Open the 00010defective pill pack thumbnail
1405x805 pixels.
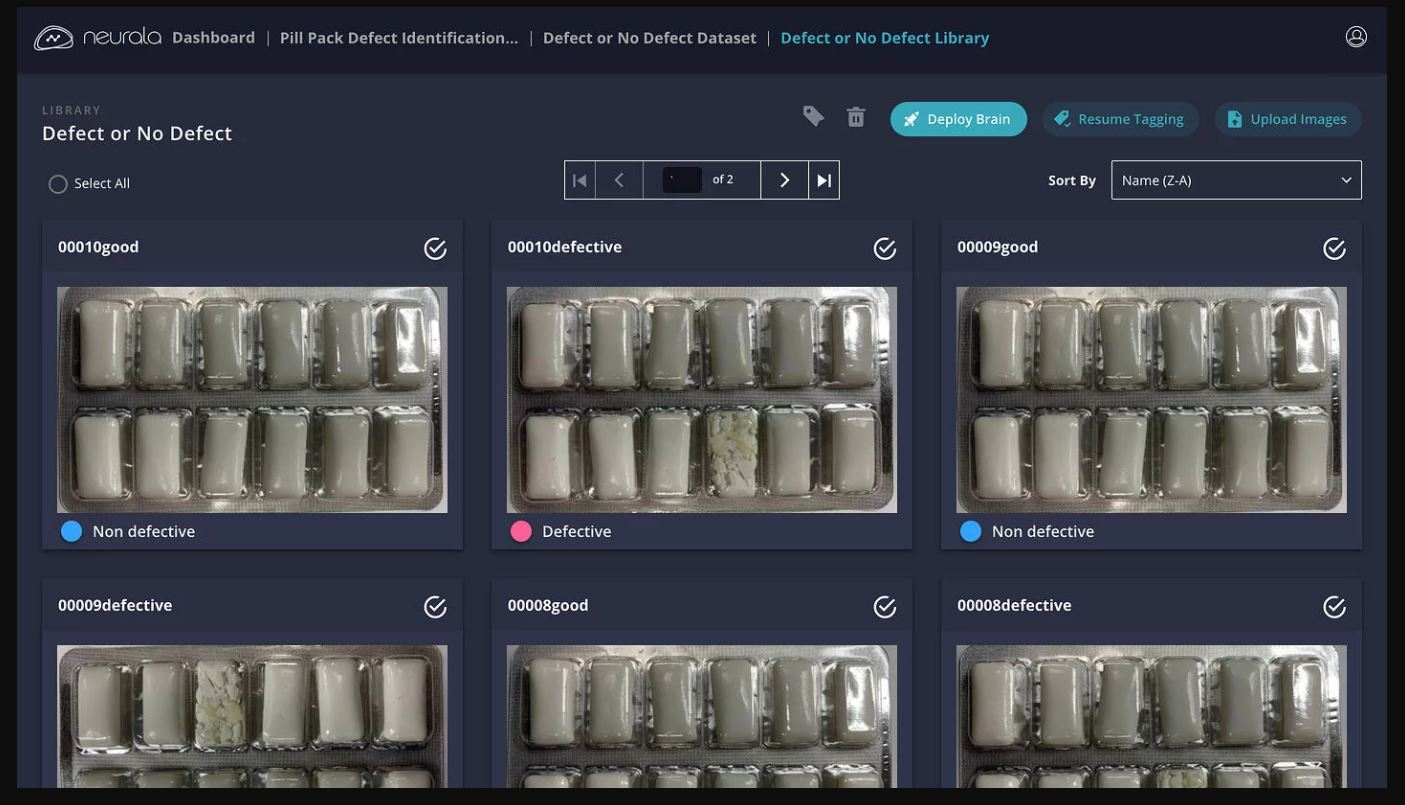pos(702,400)
